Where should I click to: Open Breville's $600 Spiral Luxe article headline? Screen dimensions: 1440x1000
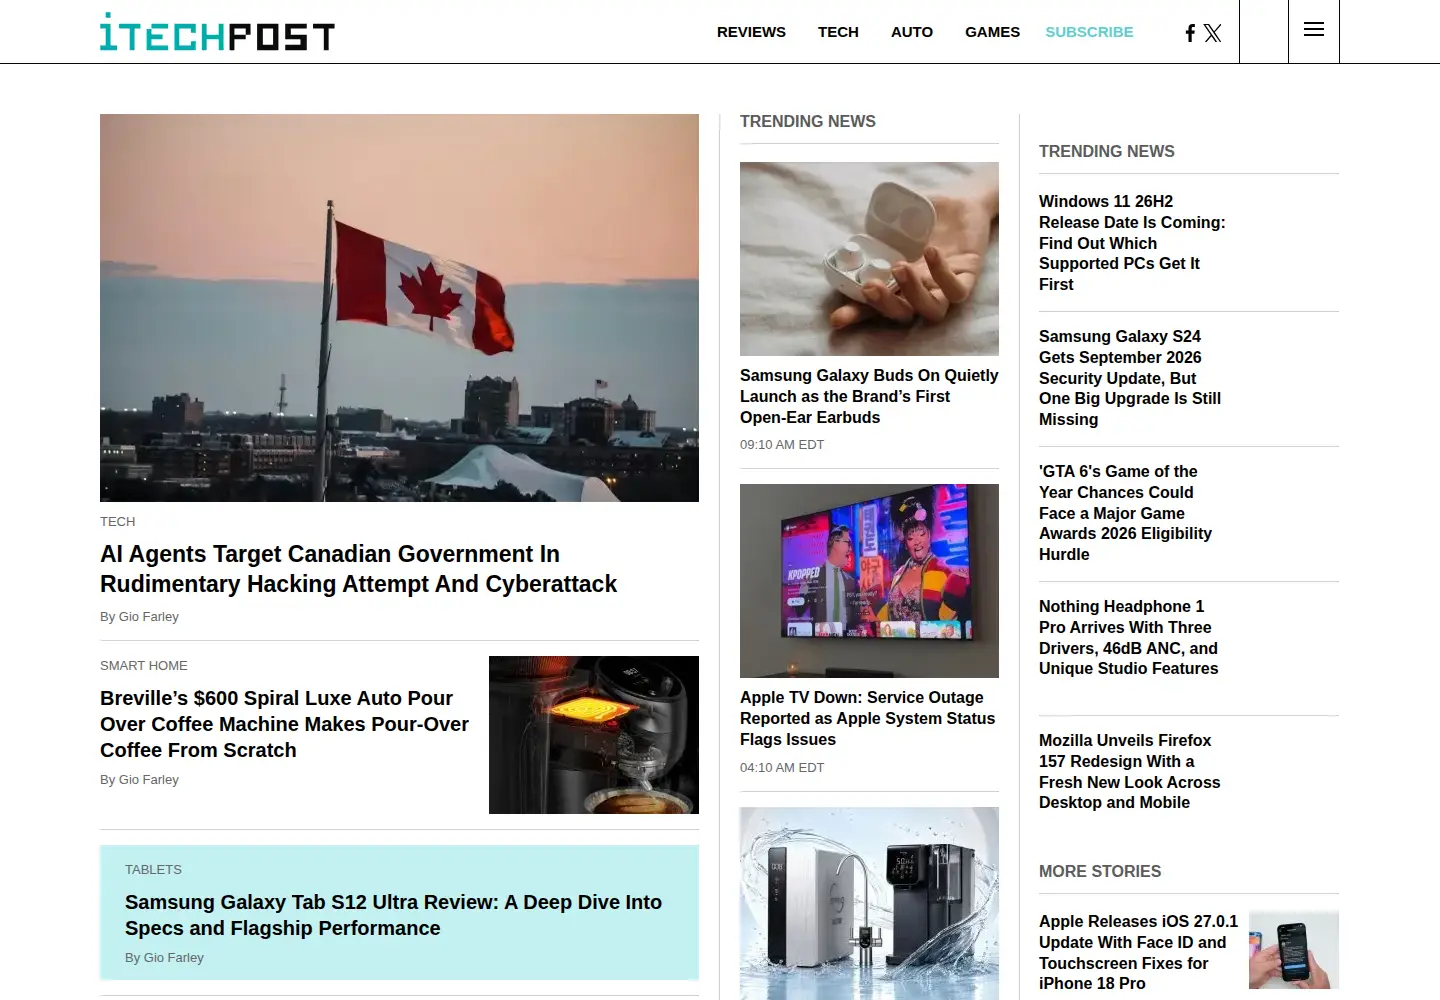(284, 724)
